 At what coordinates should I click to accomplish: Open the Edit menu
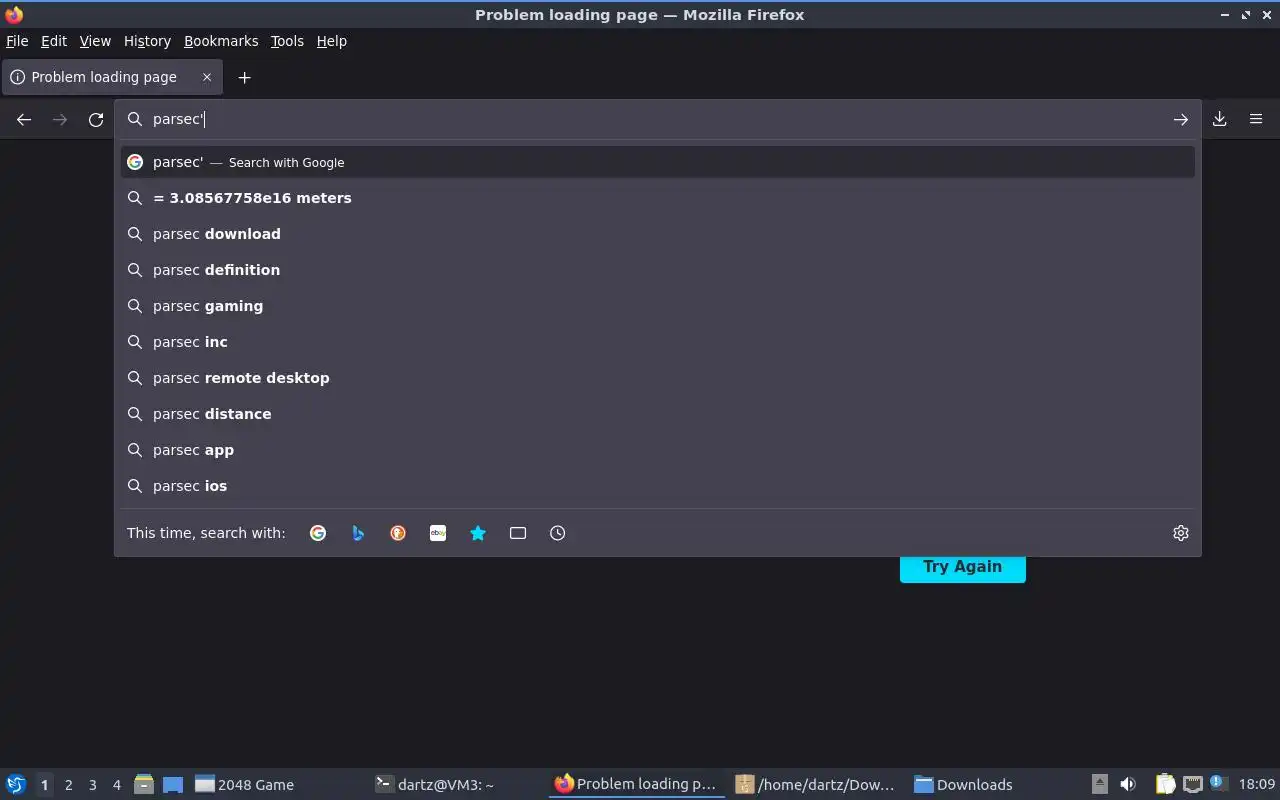tap(54, 41)
